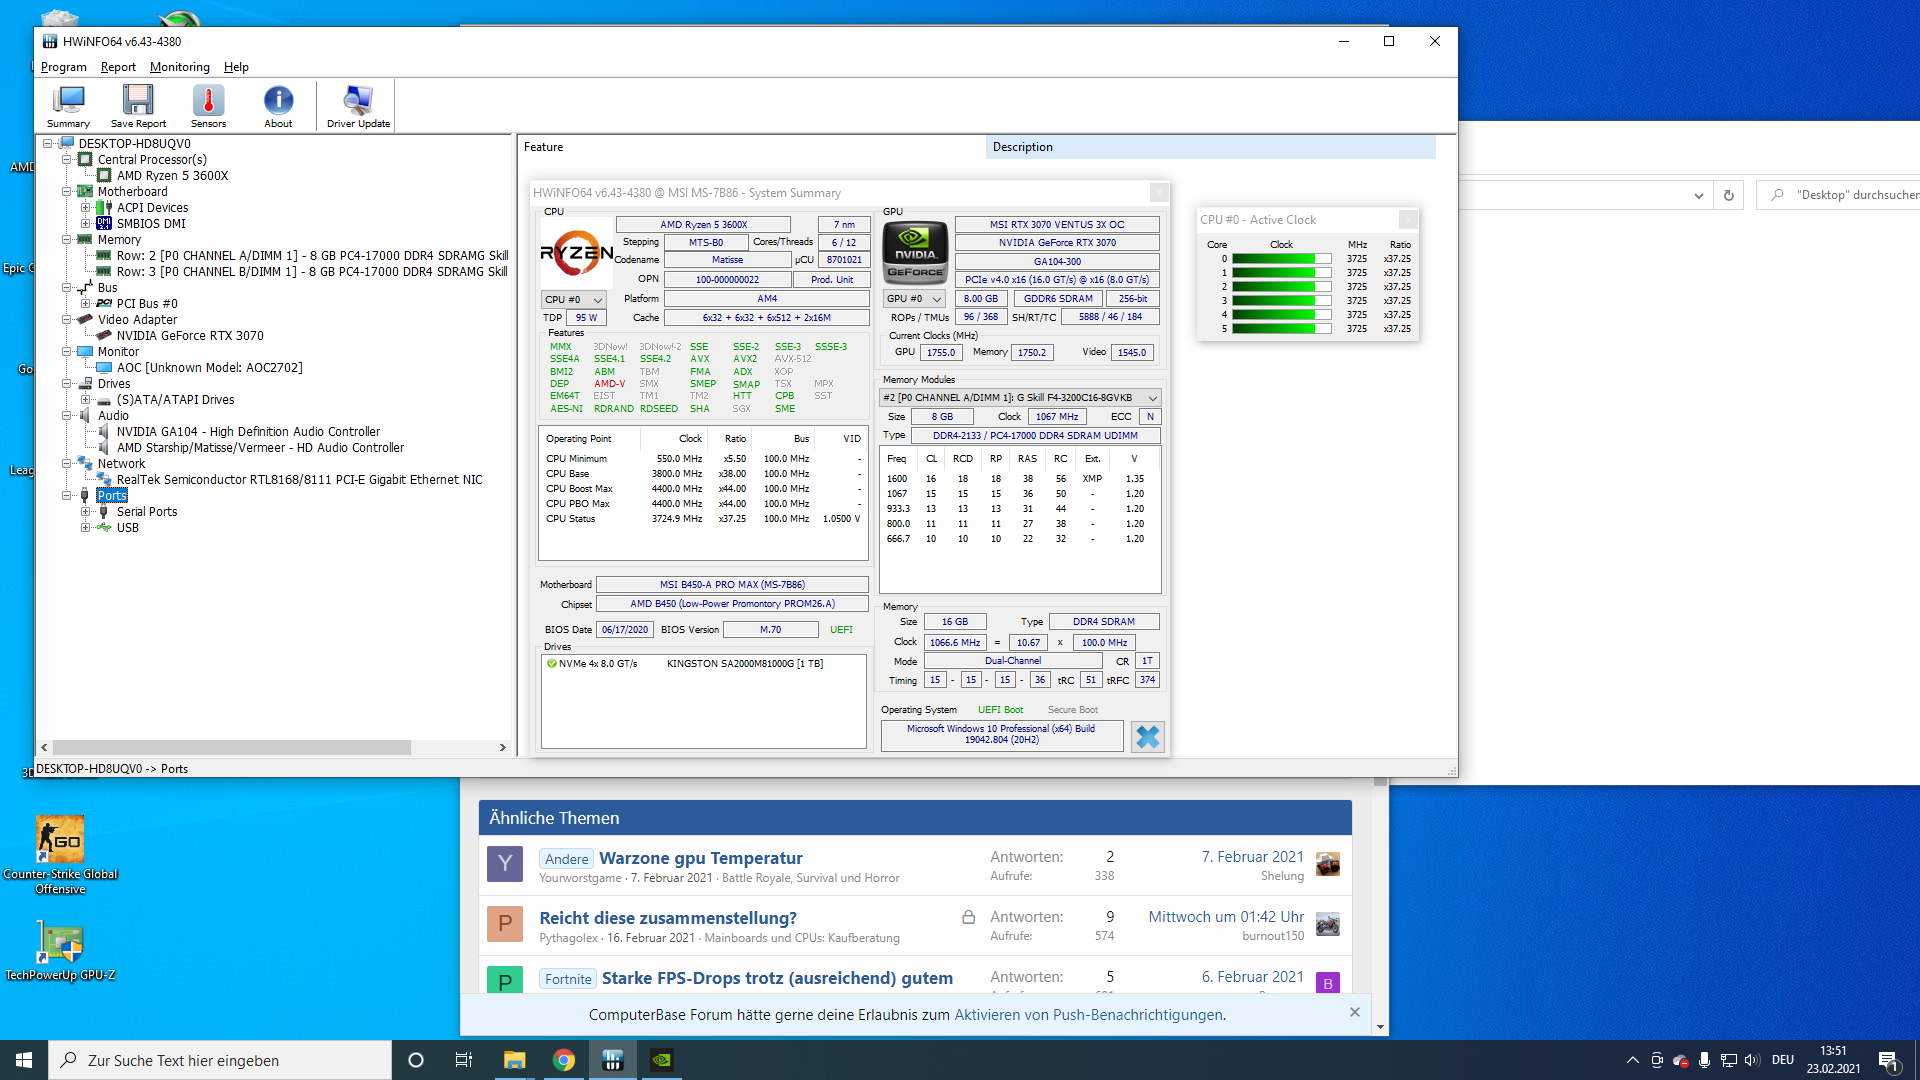
Task: Expand the Serial Ports tree node
Action: 86,512
